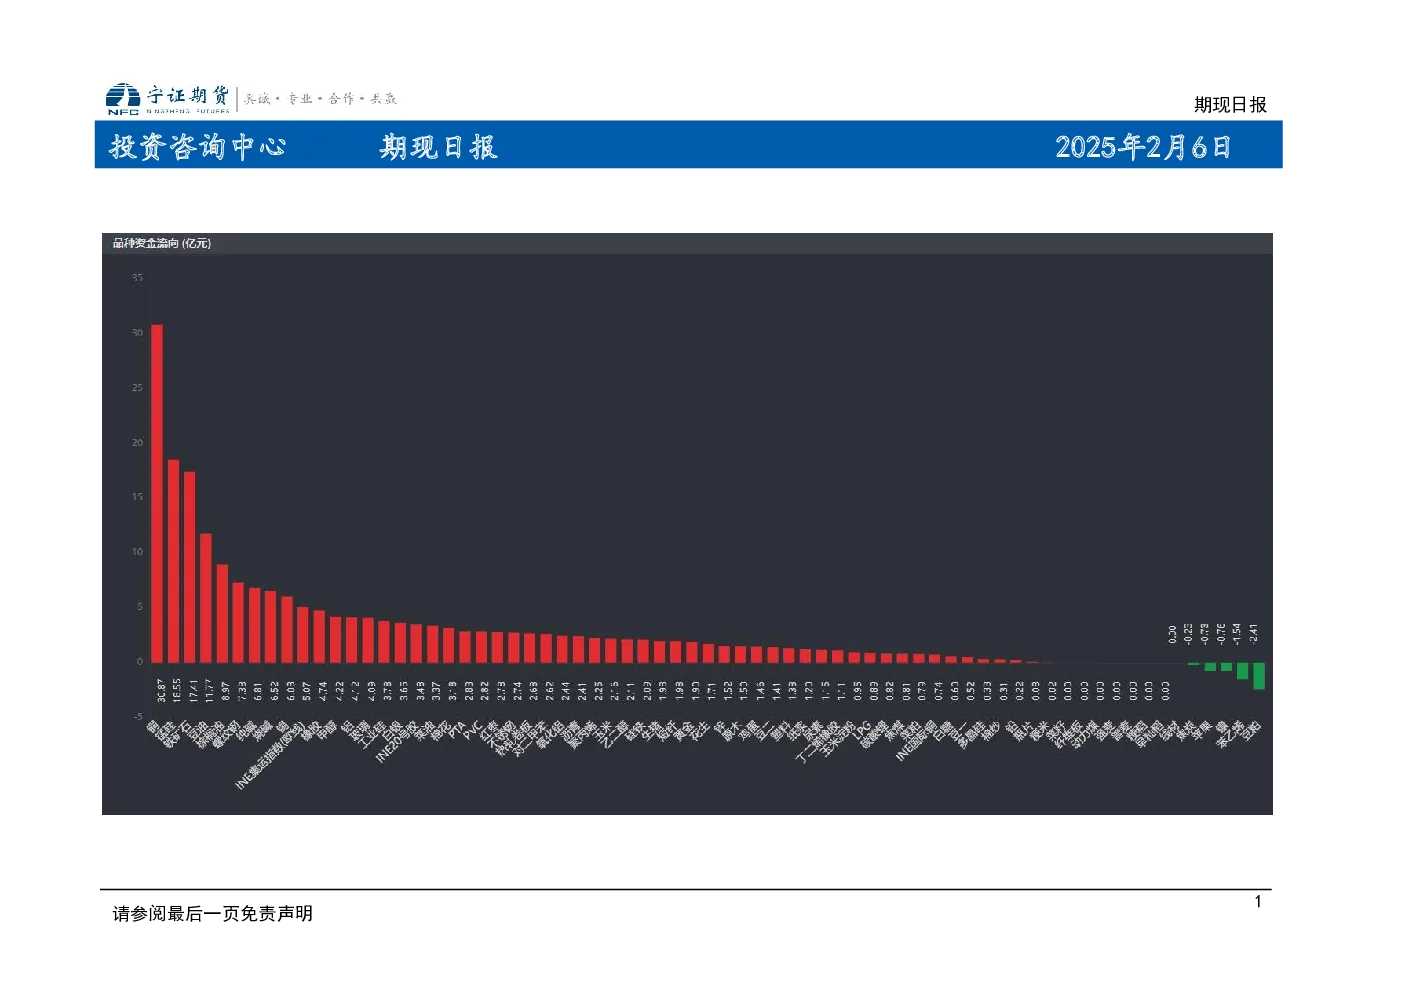1403x993 pixels.
Task: Click the red bar valued 18.55
Action: pyautogui.click(x=173, y=561)
